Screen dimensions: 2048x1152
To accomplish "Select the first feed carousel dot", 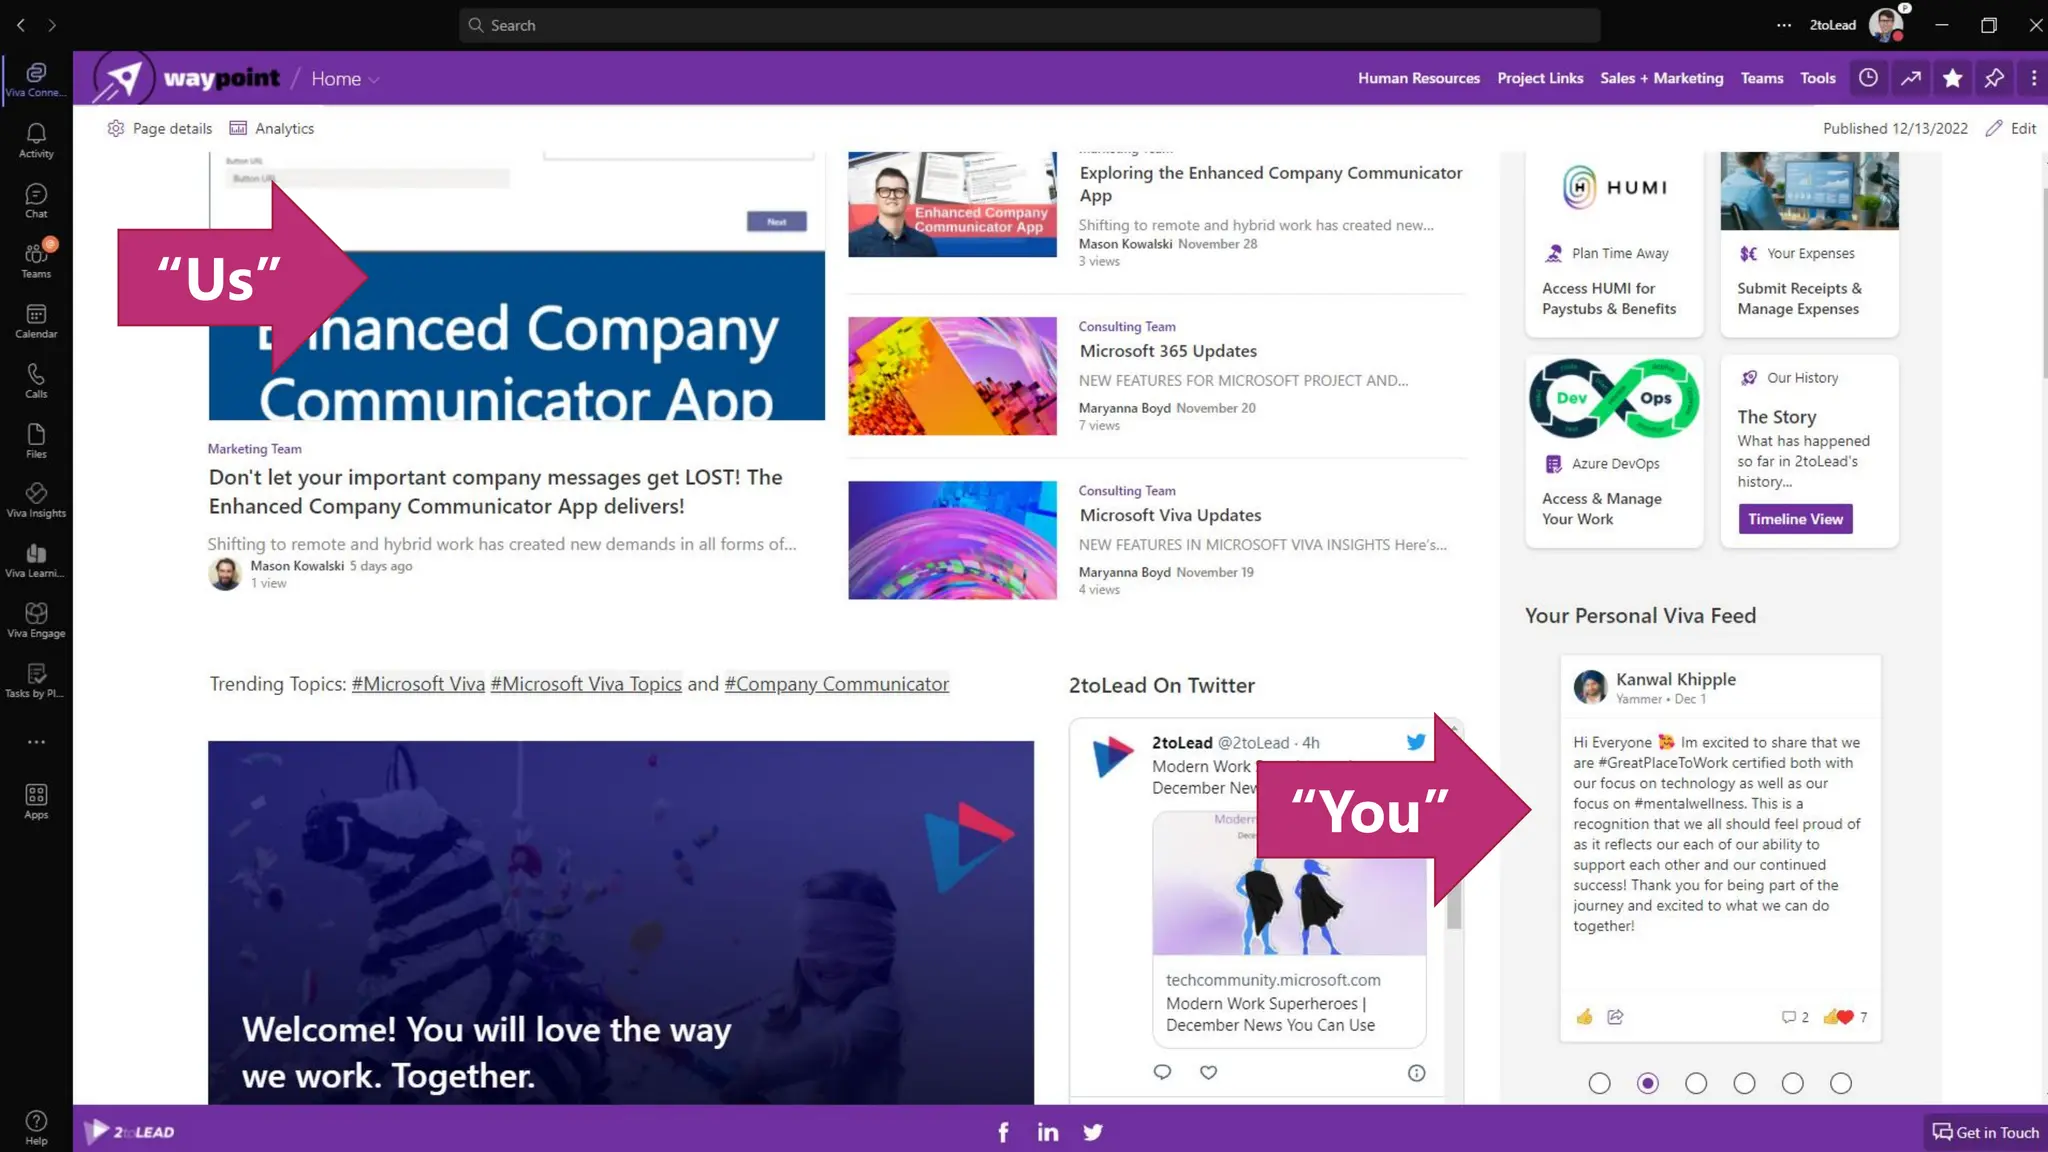I will click(x=1599, y=1083).
